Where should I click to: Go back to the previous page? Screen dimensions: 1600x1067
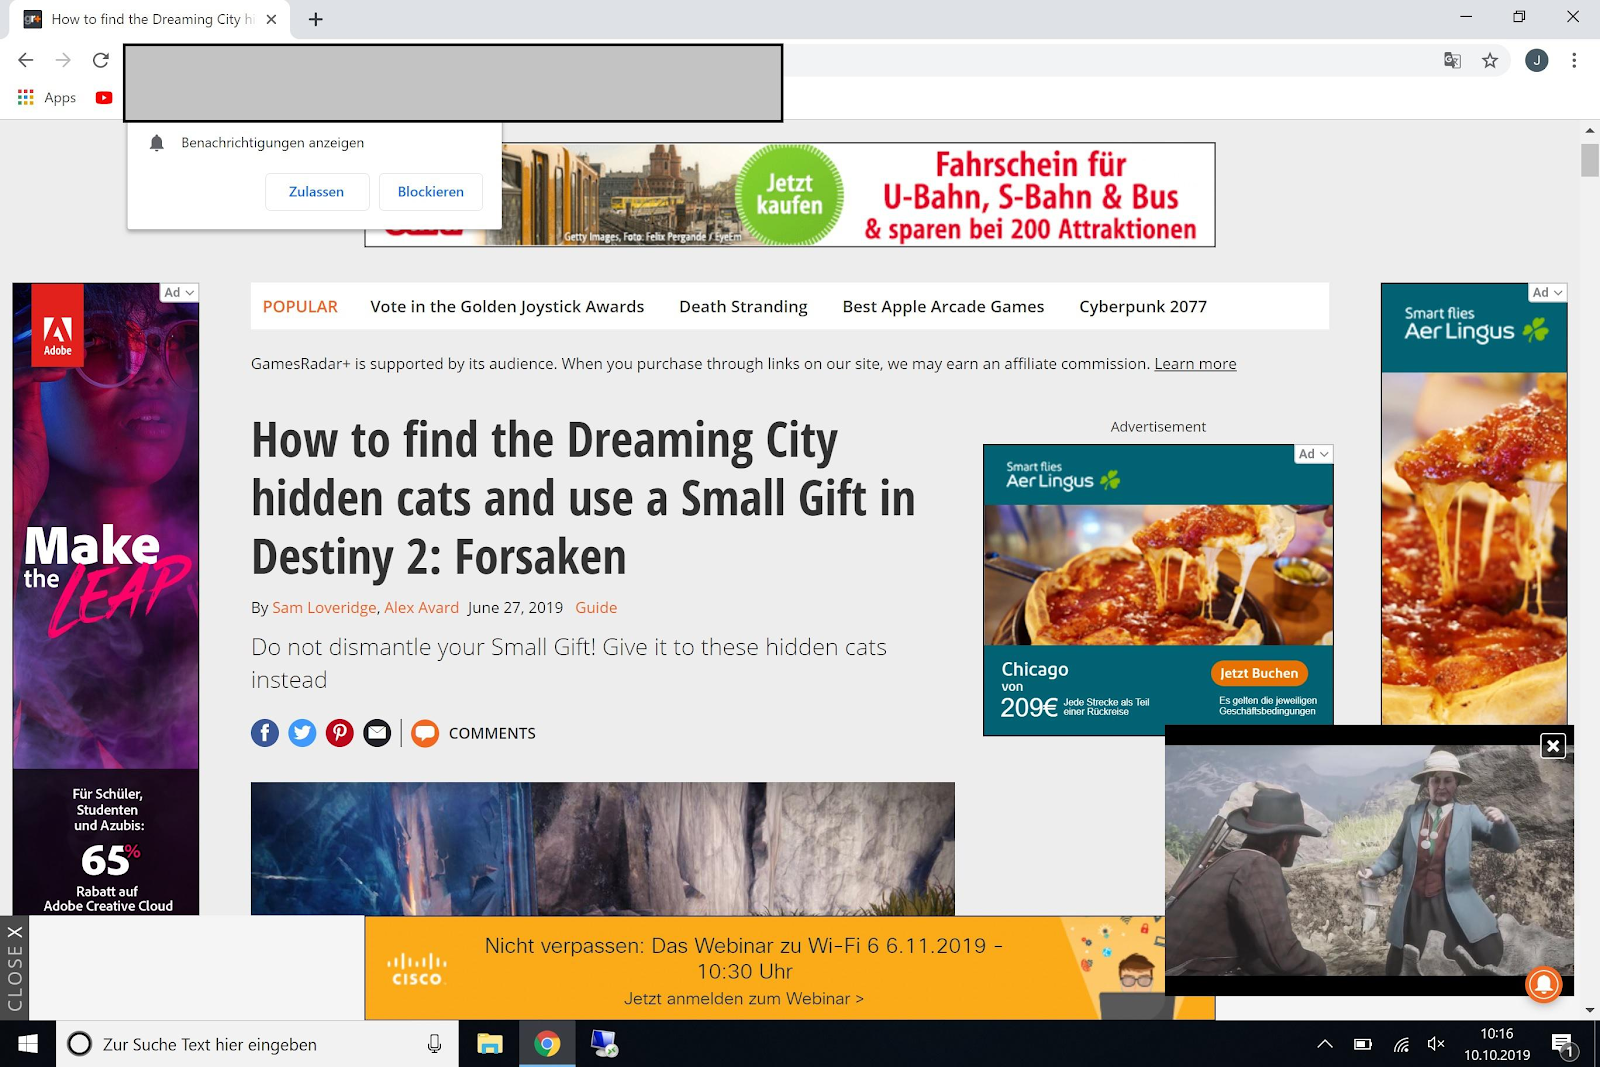click(x=26, y=60)
